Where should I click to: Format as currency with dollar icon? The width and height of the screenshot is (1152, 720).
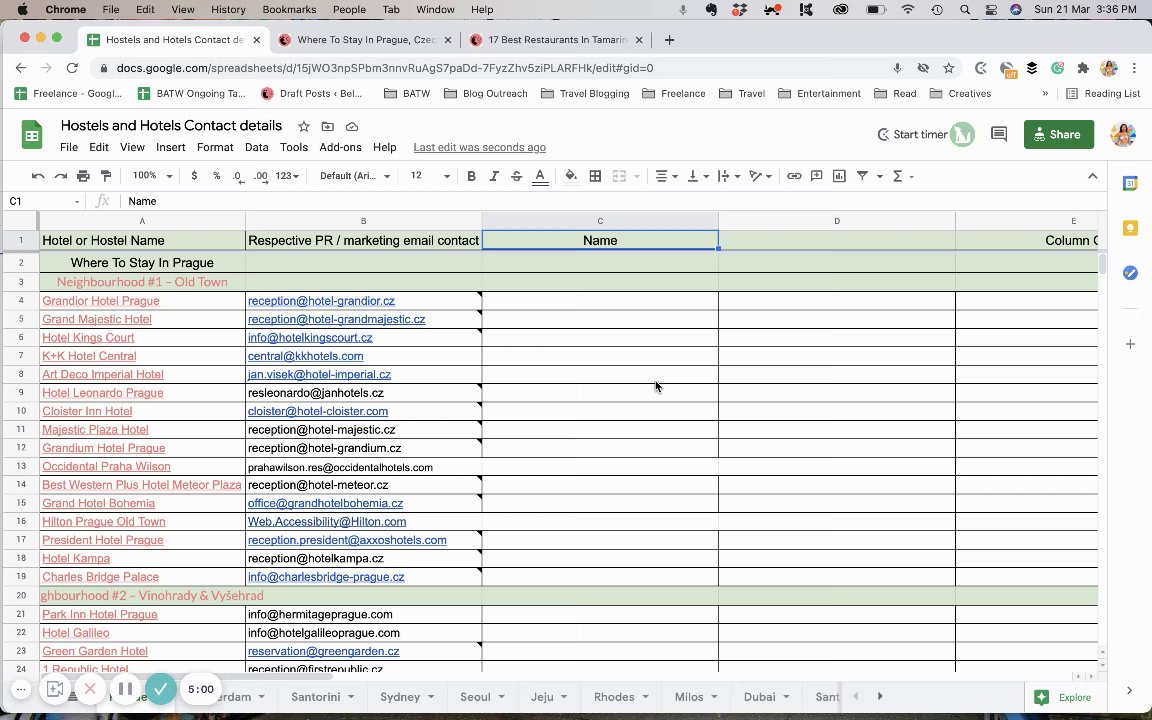[194, 176]
